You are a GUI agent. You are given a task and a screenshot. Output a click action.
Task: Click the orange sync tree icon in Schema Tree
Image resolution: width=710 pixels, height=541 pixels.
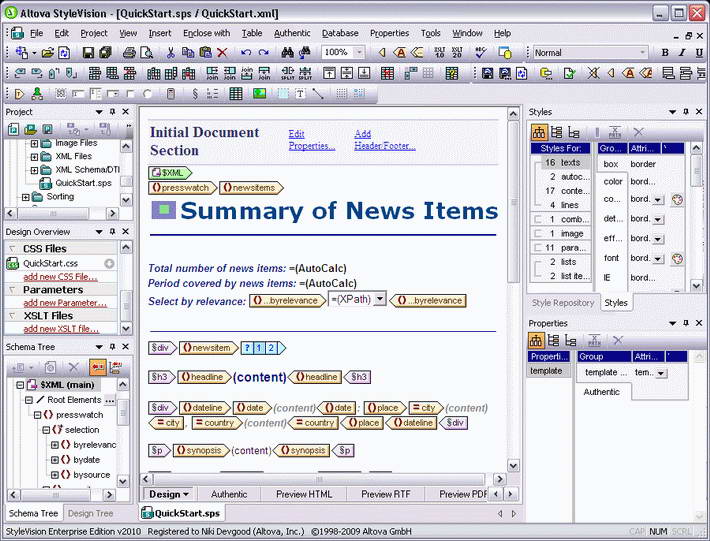click(x=97, y=367)
